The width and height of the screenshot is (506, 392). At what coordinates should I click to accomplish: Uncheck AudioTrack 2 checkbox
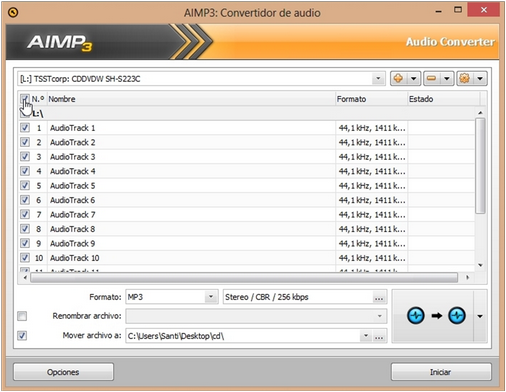[25, 142]
